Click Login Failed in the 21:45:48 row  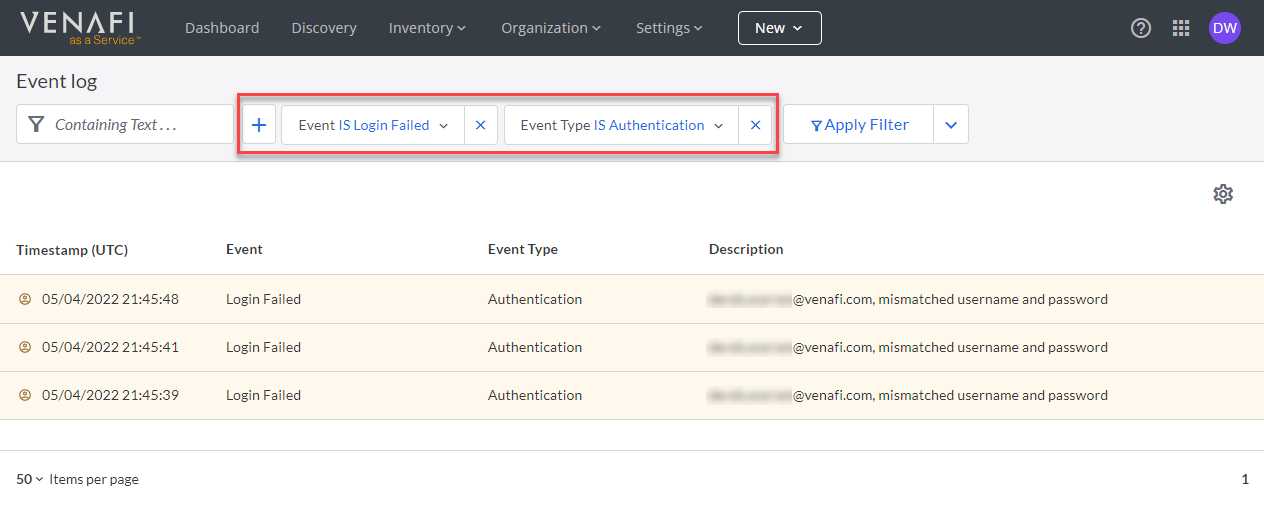[263, 299]
